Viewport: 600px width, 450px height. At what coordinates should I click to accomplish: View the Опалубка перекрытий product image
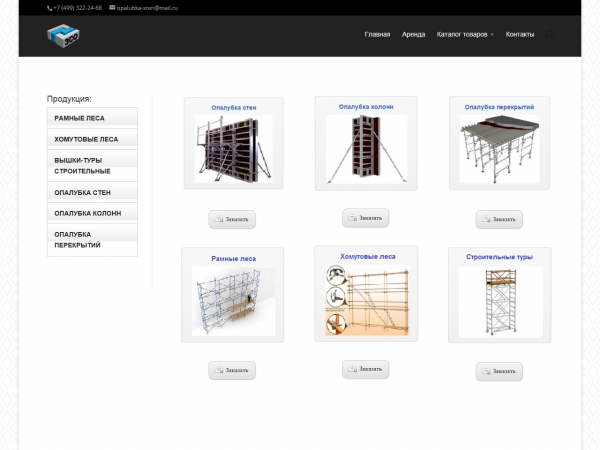tap(499, 148)
